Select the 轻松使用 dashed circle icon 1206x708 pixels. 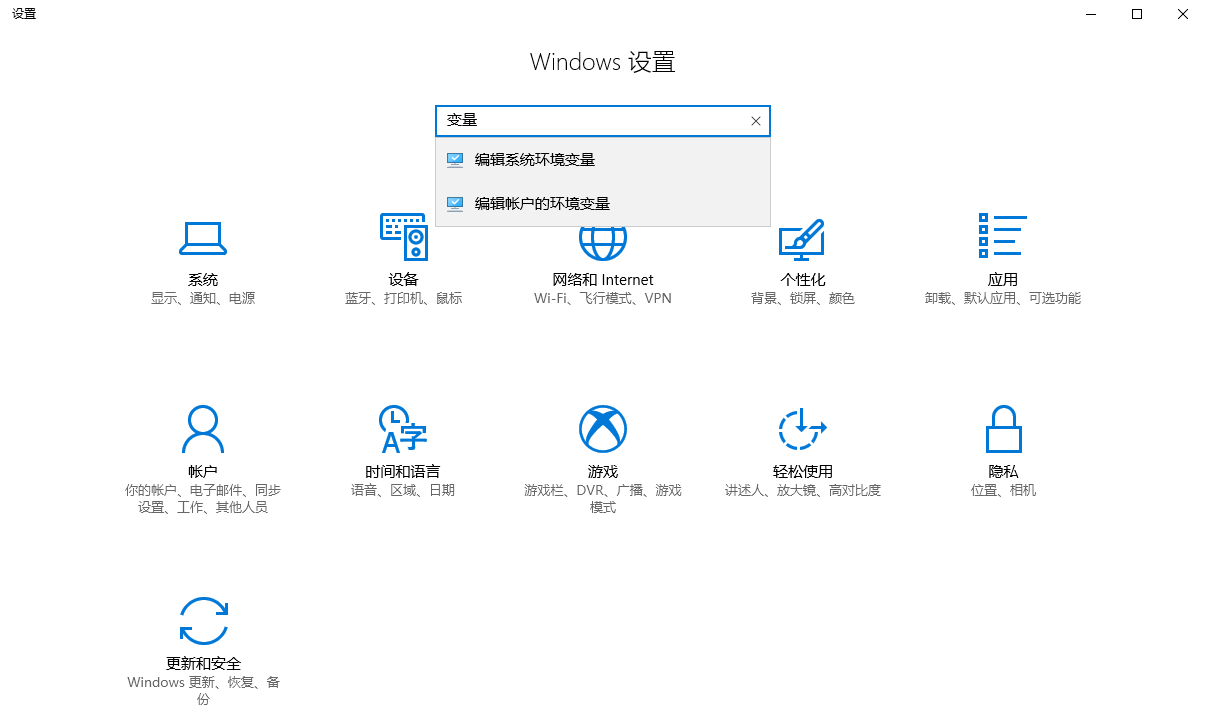pyautogui.click(x=802, y=430)
